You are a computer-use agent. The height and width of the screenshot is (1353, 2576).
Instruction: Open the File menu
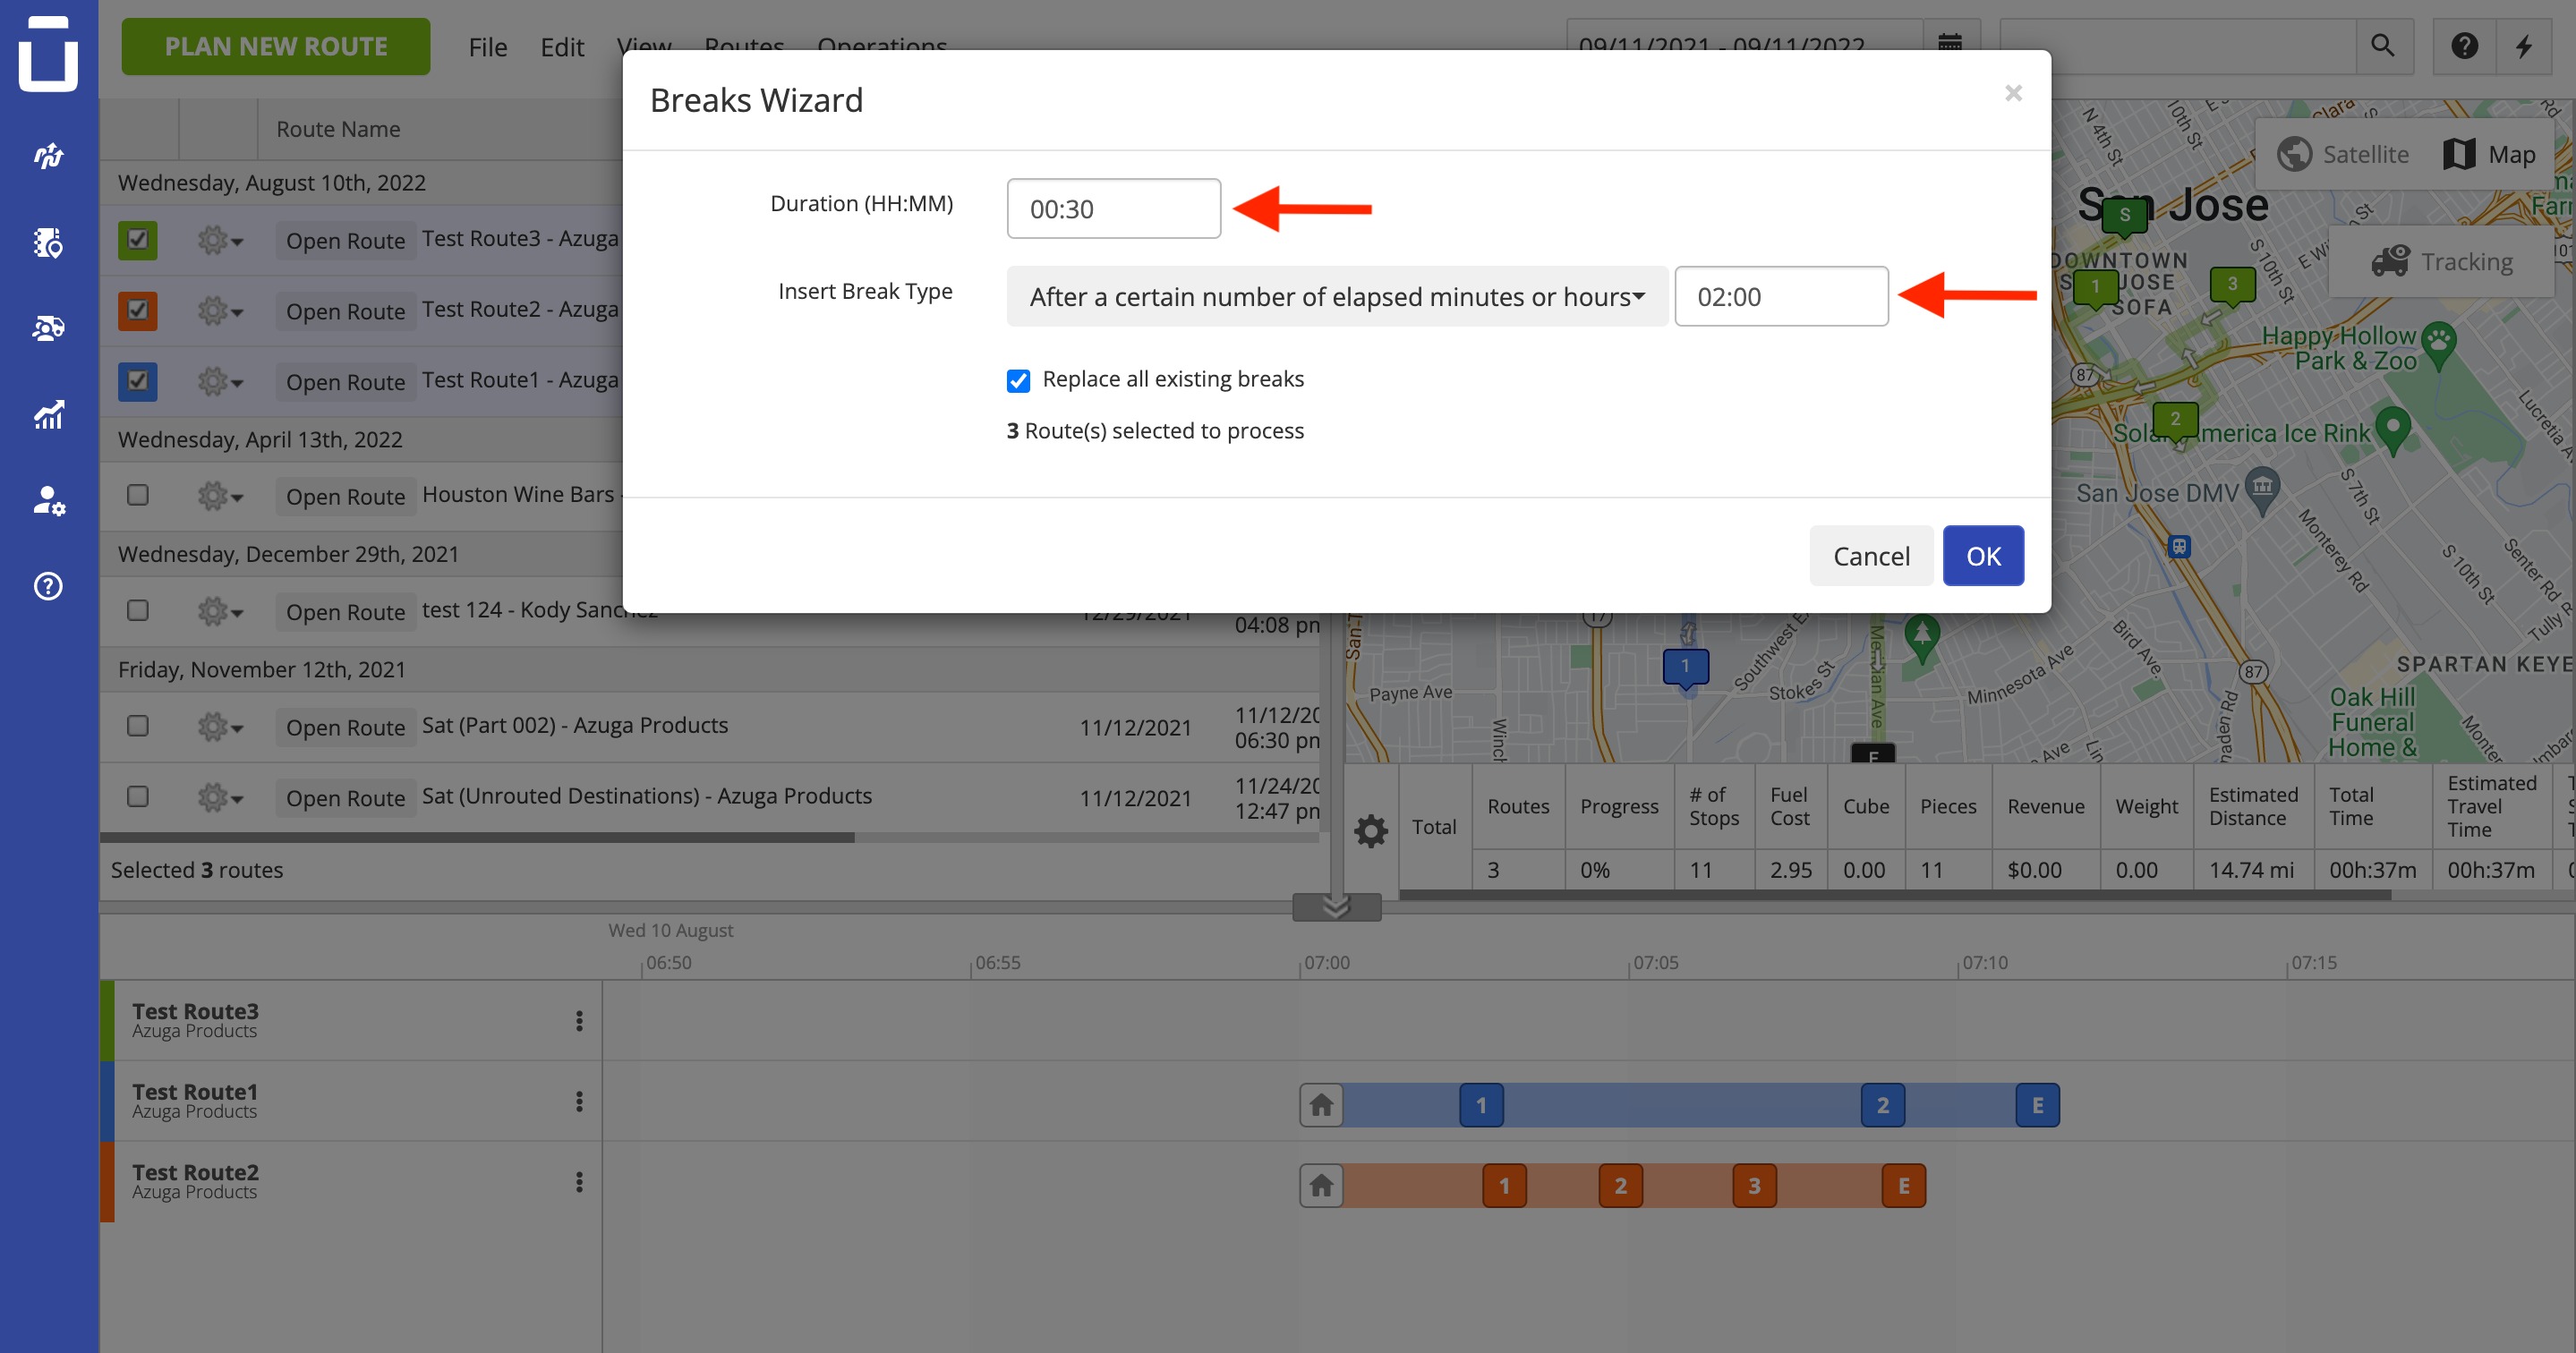tap(488, 47)
